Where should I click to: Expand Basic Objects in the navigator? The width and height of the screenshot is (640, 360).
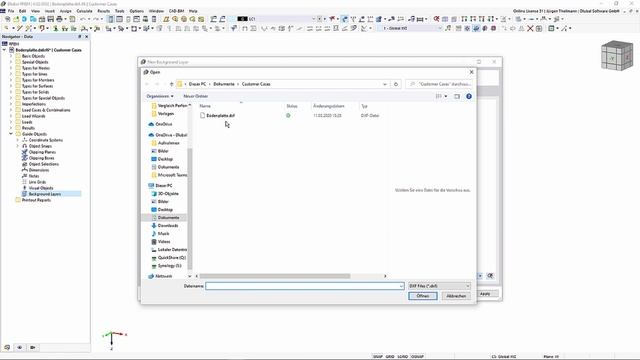pyautogui.click(x=11, y=56)
